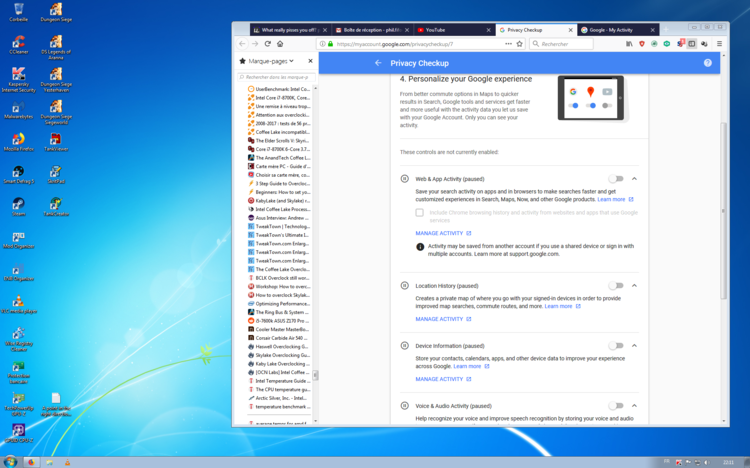Close the bookmarks sidebar
This screenshot has width=750, height=468.
310,61
